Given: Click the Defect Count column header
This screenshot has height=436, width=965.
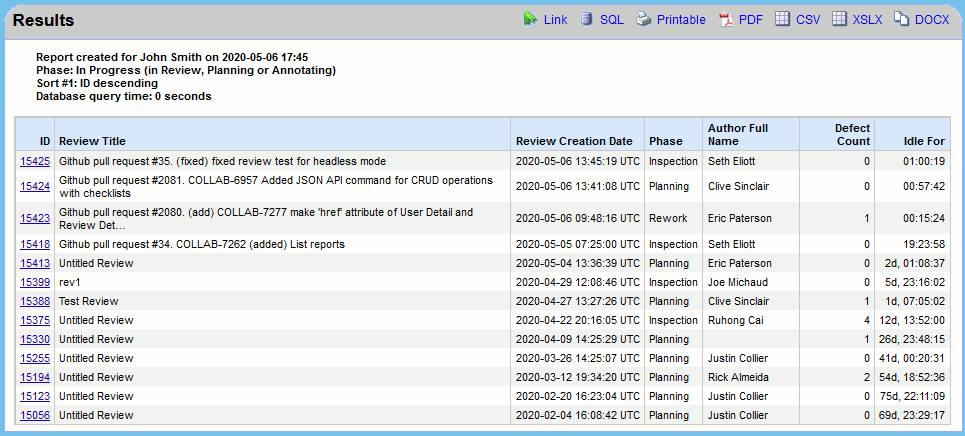Looking at the screenshot, I should click(852, 134).
